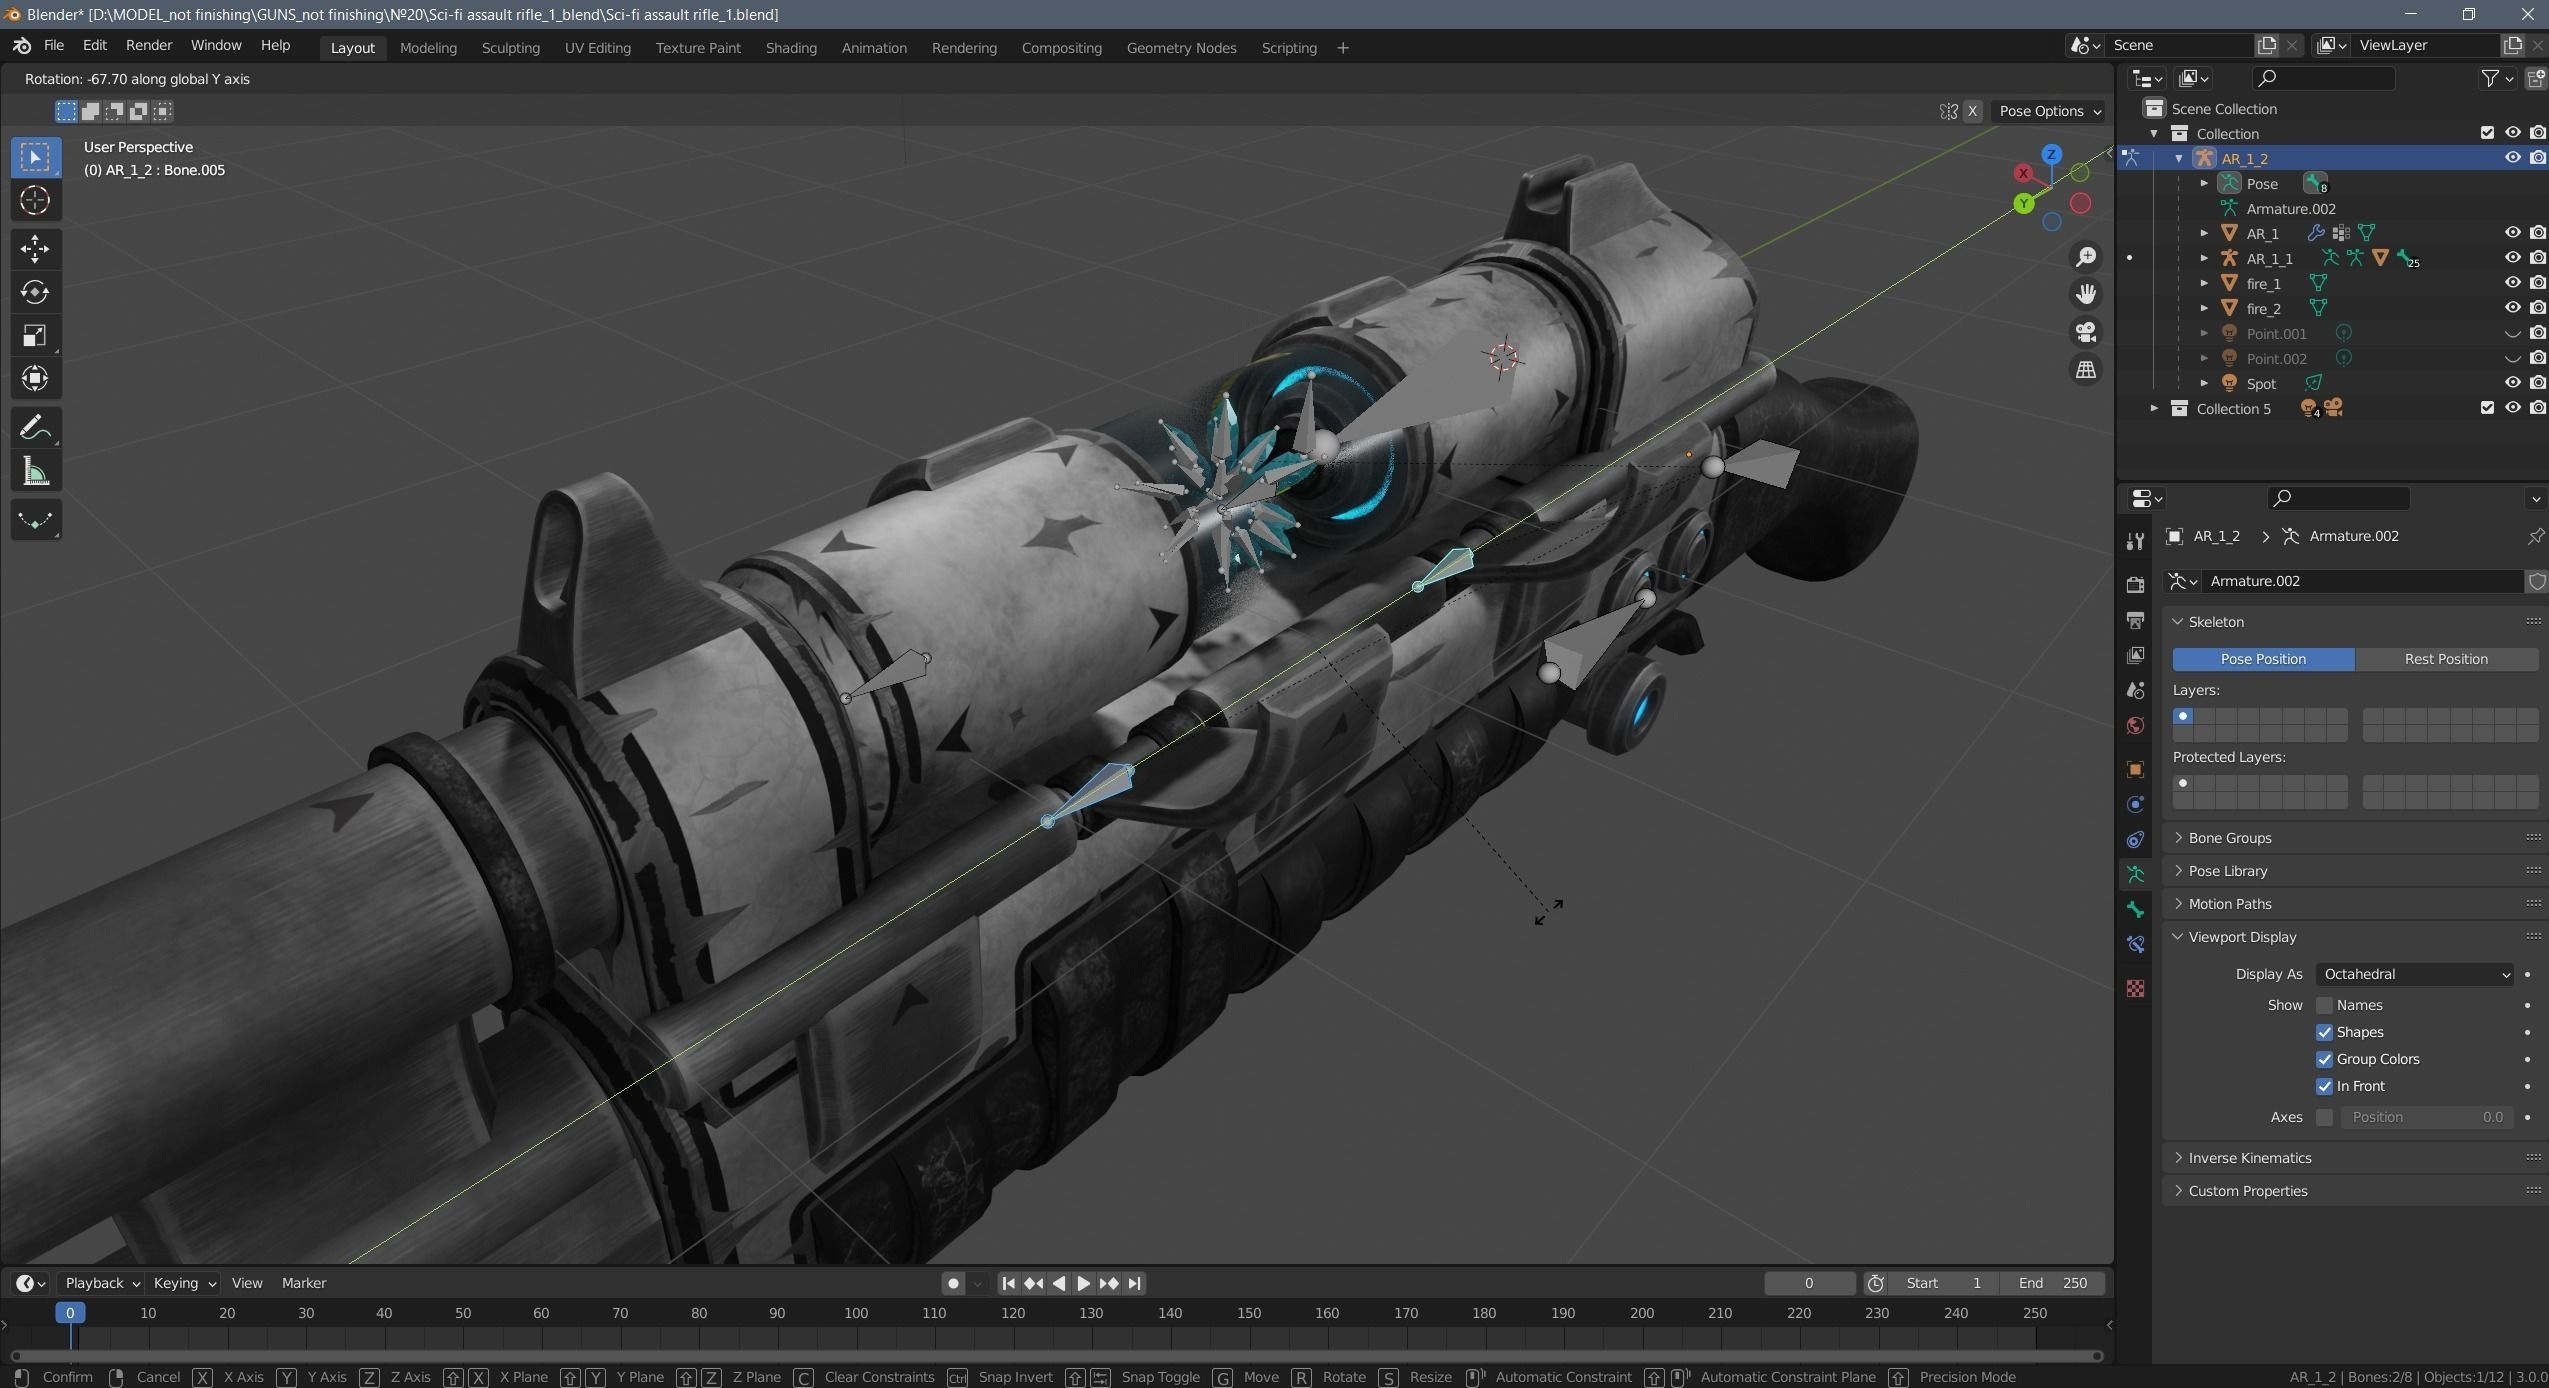The height and width of the screenshot is (1388, 2549).
Task: Switch to the 3D Cursor tool
Action: [x=36, y=200]
